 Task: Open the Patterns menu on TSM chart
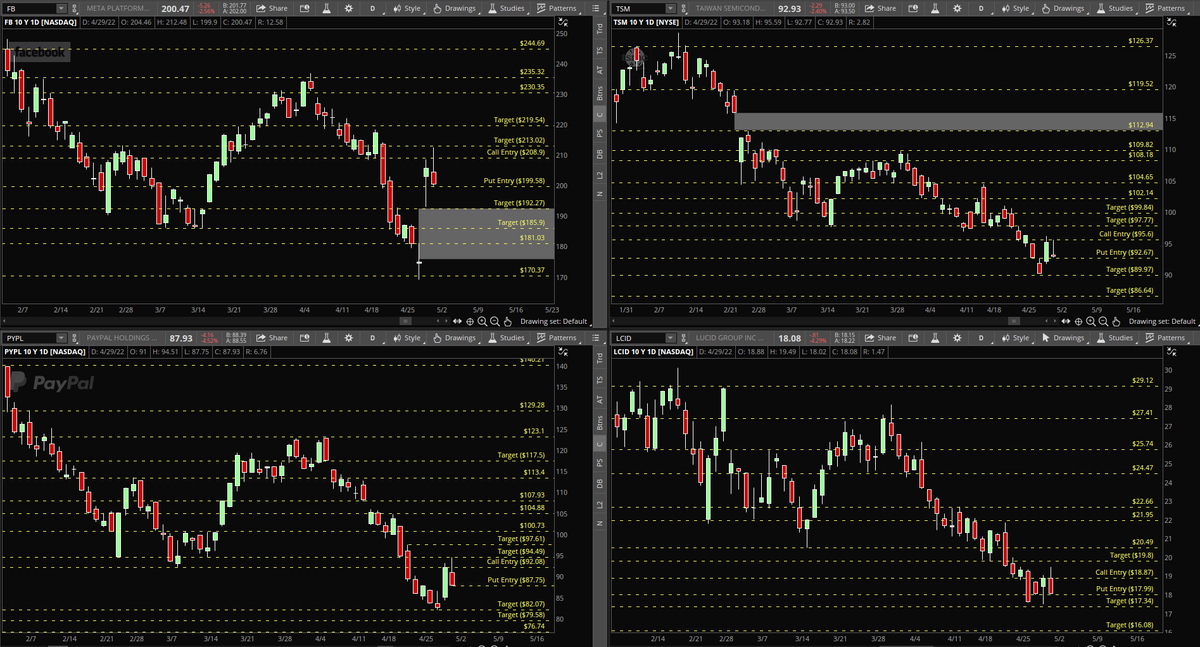pos(1167,8)
